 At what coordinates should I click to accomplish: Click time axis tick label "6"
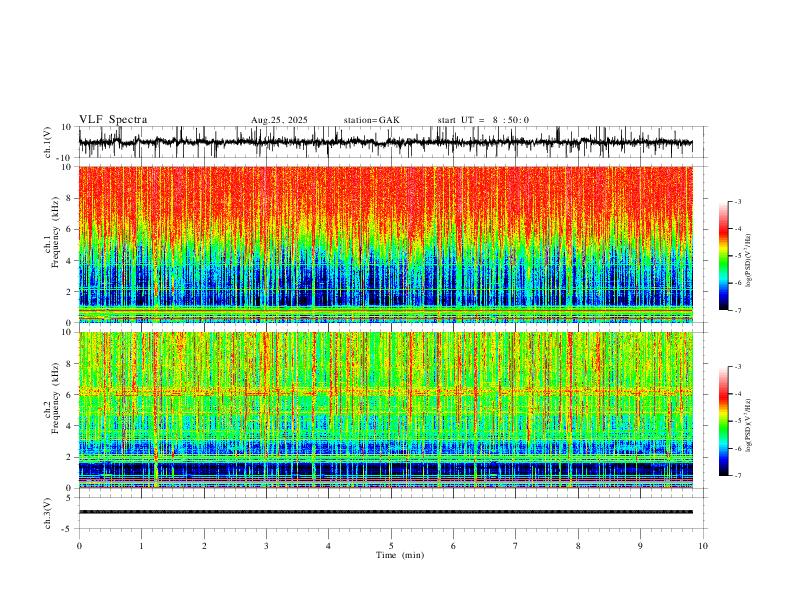click(453, 546)
